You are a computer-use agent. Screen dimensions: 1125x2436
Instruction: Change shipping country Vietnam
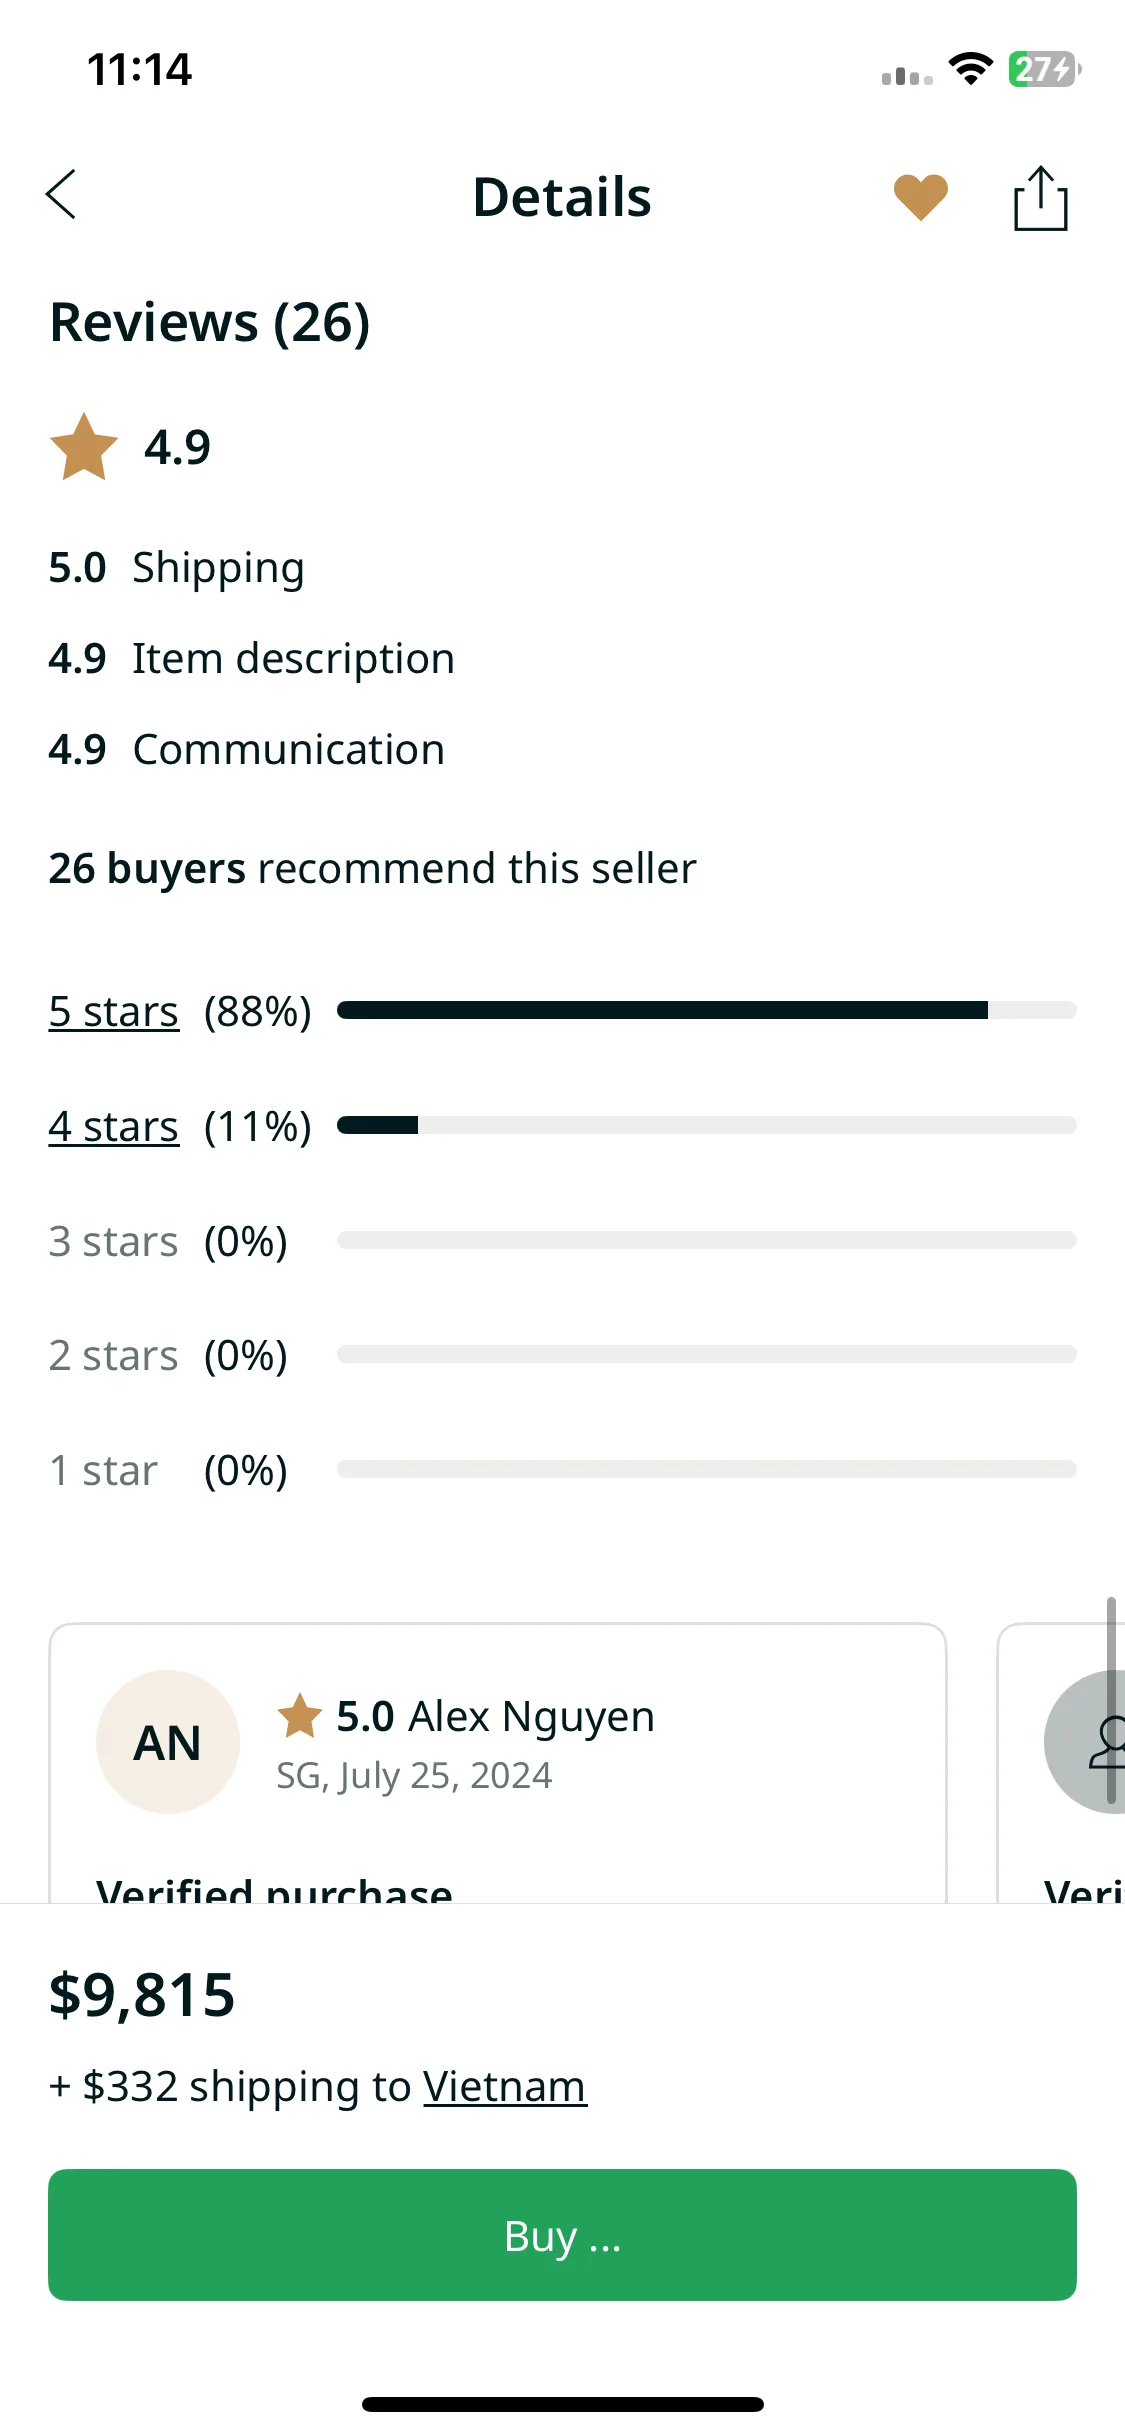point(505,2086)
